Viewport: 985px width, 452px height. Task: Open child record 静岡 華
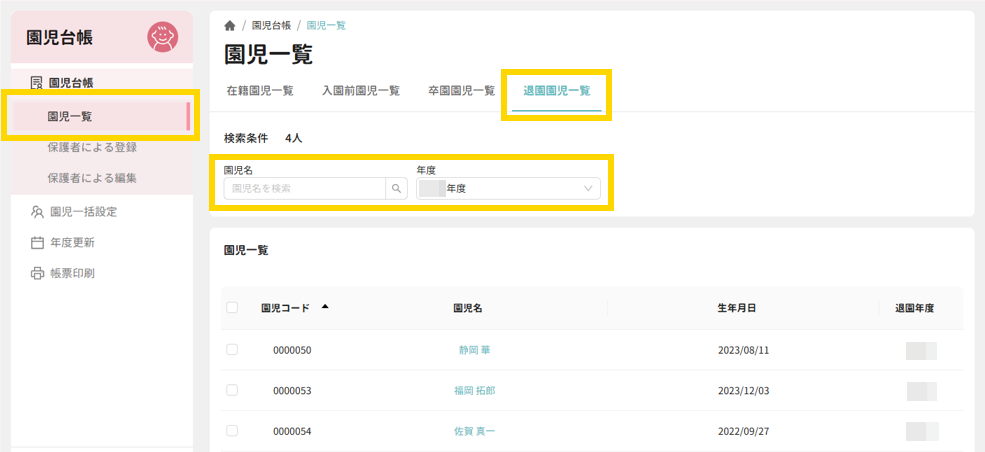tap(474, 350)
